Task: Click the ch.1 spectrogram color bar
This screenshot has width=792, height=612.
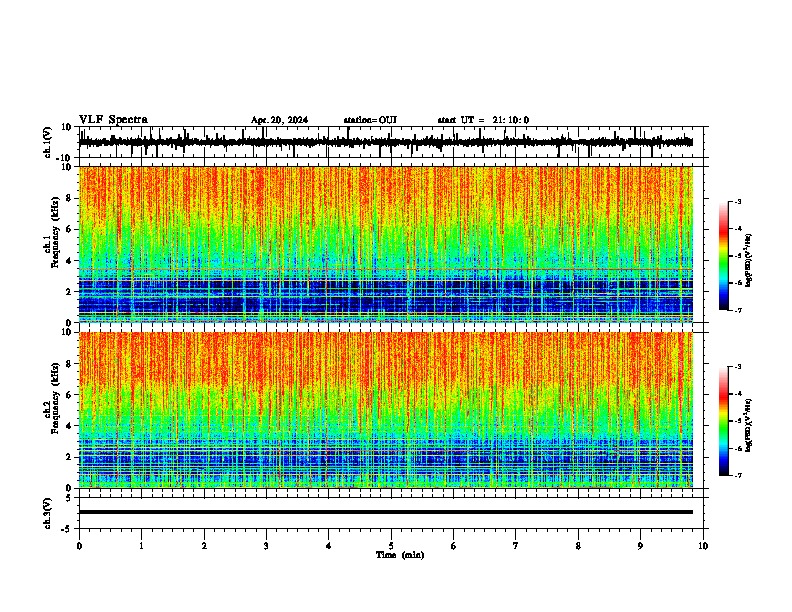Action: coord(724,256)
